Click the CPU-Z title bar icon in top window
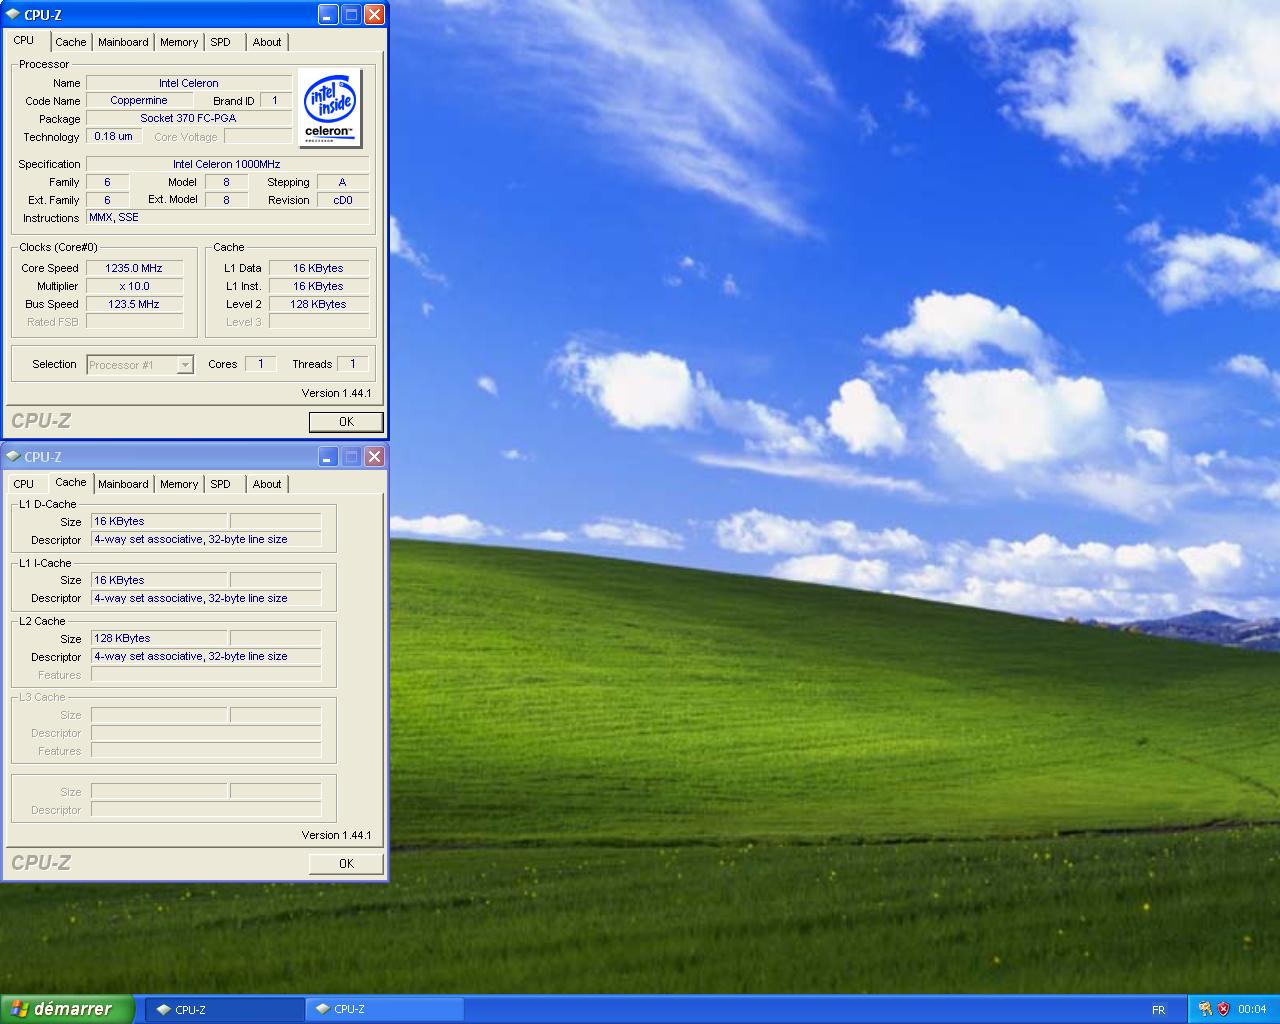 tap(12, 15)
